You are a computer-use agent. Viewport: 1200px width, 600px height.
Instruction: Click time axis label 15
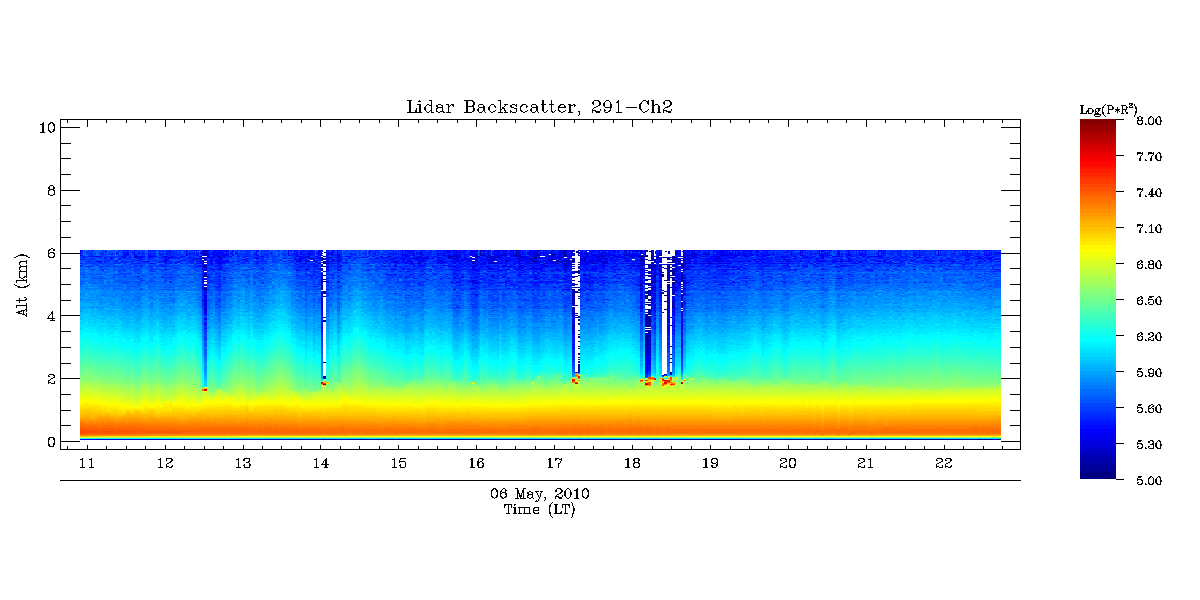[398, 463]
